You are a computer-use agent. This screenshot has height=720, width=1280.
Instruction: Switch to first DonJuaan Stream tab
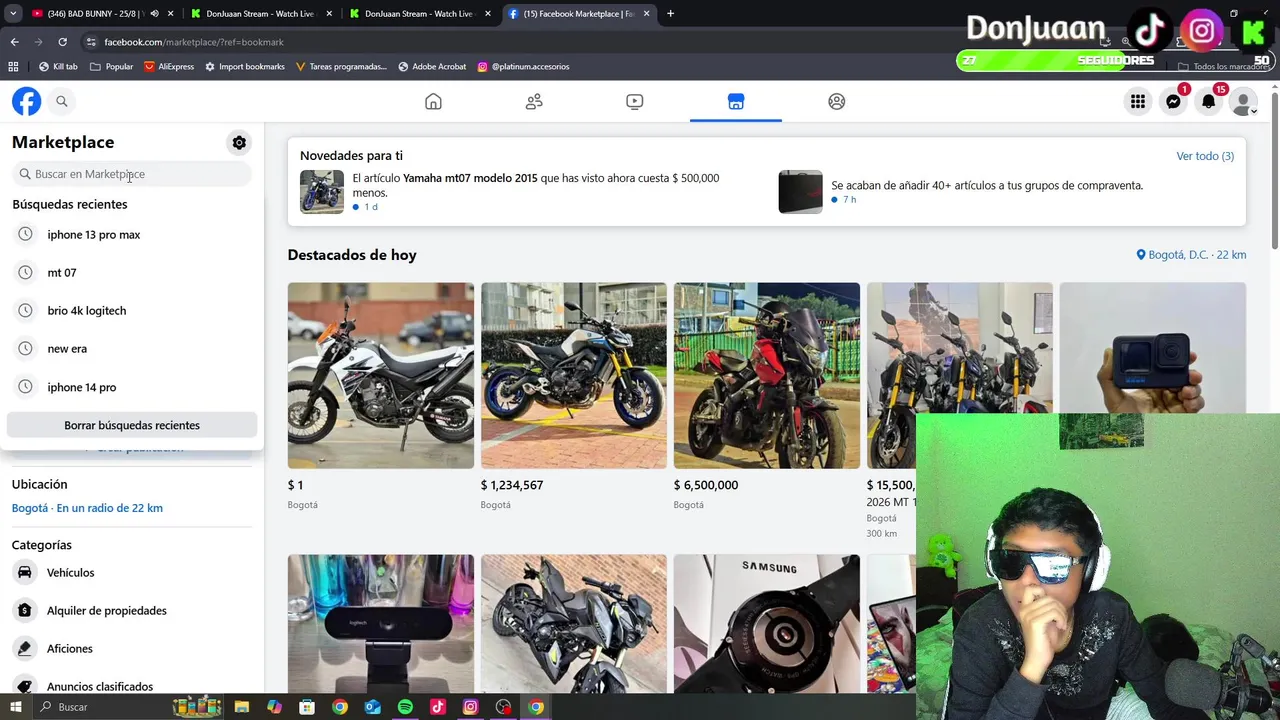(260, 14)
